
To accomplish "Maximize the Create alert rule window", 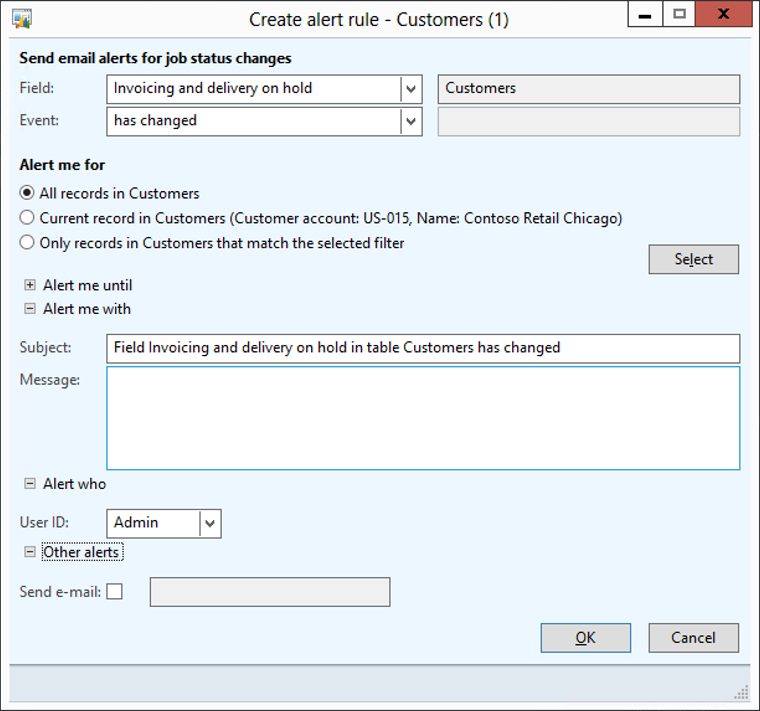I will 679,15.
